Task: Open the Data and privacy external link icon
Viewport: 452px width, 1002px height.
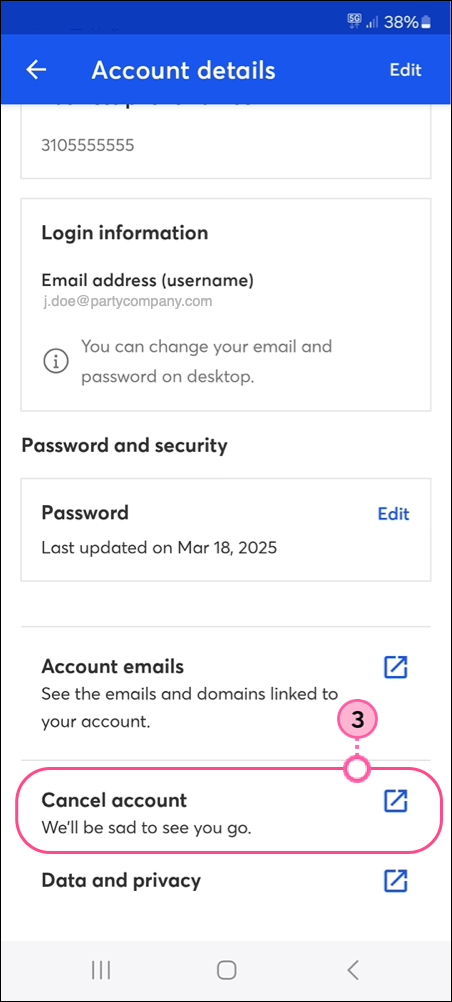Action: [395, 880]
